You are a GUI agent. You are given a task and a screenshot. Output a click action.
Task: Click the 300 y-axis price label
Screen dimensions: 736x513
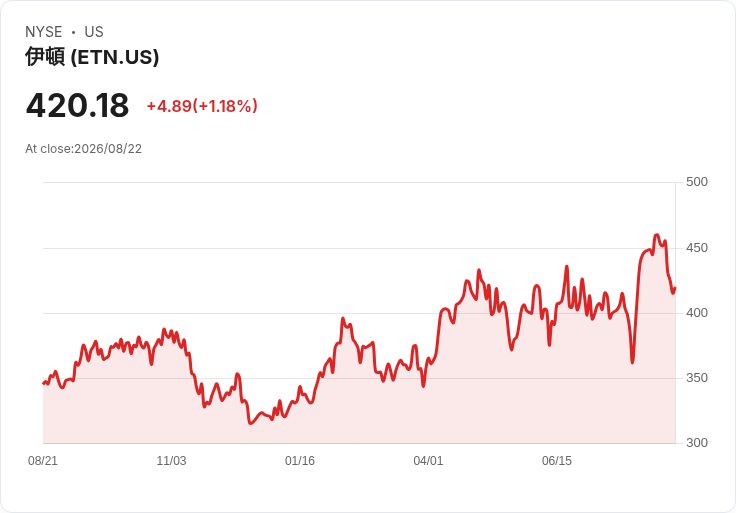tap(697, 443)
